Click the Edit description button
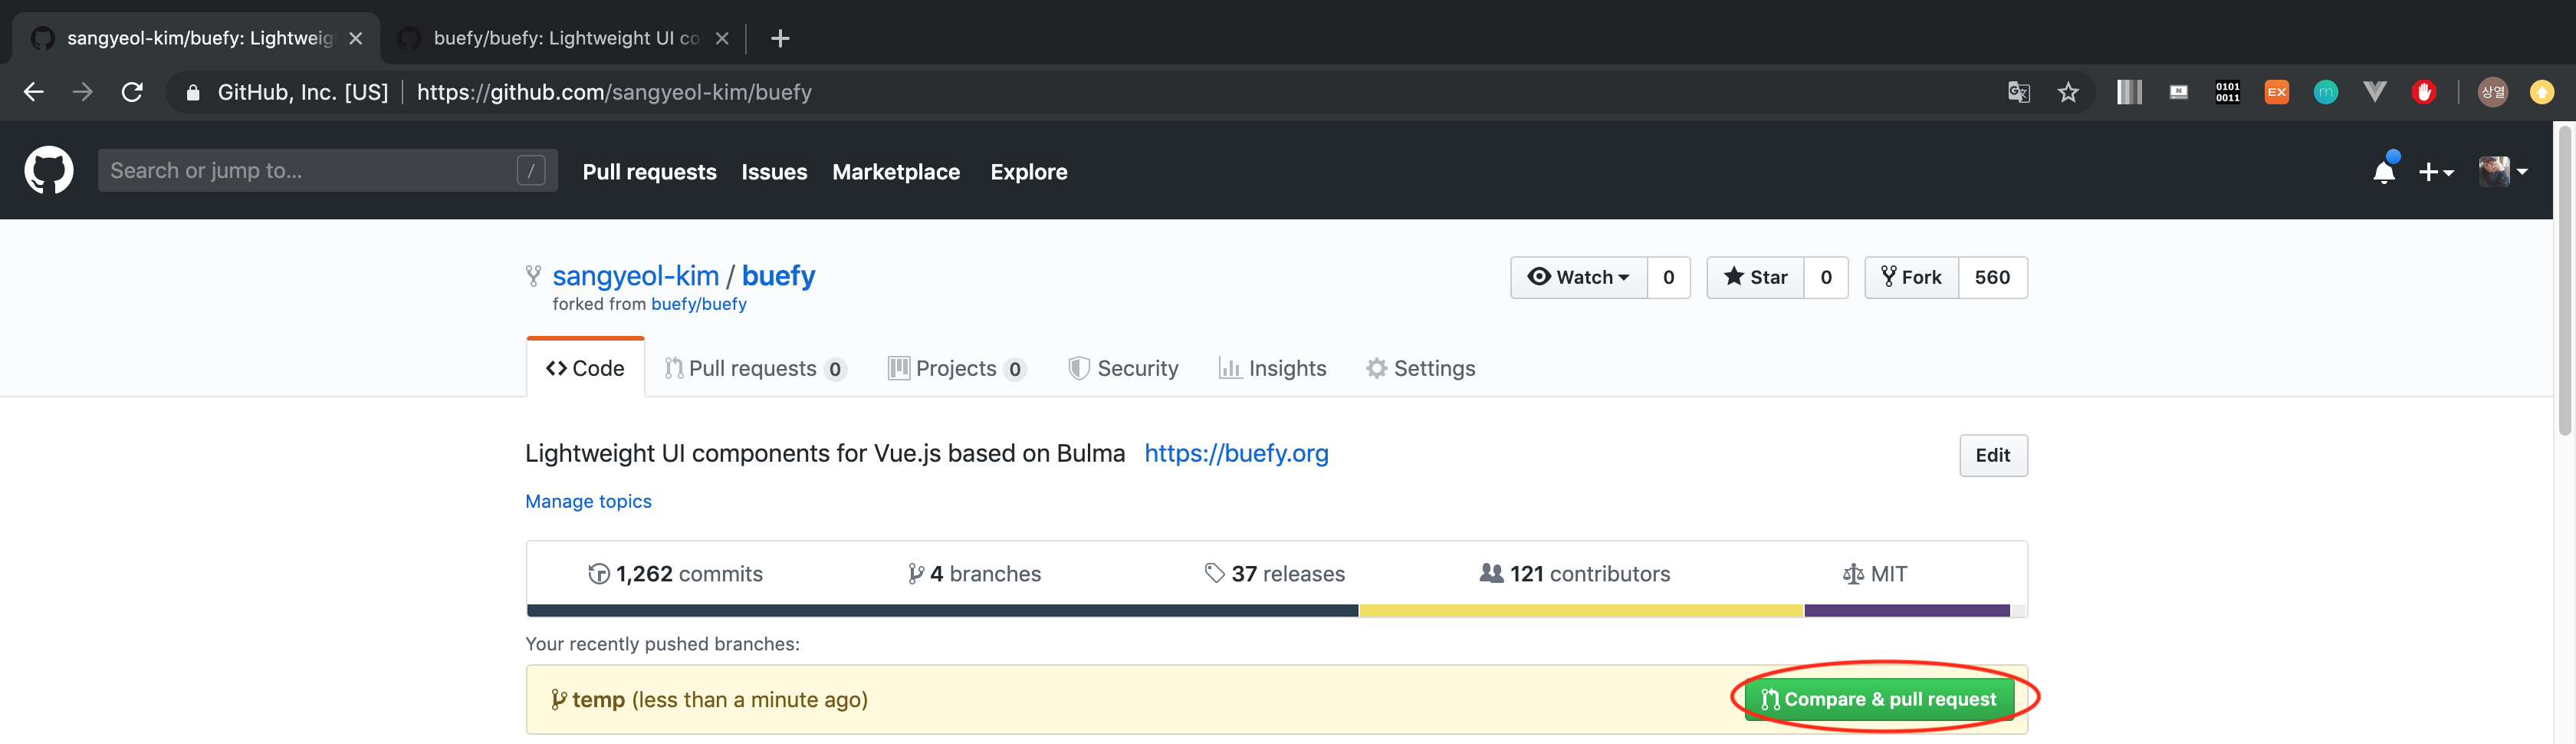The image size is (2576, 744). 1993,455
